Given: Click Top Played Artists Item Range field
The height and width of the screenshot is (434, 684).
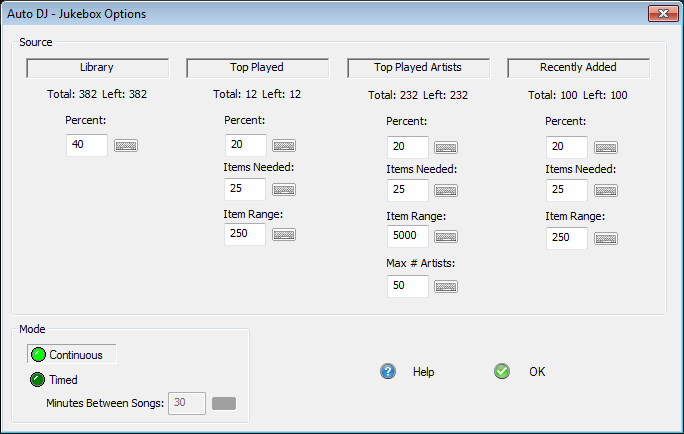Looking at the screenshot, I should pos(407,237).
